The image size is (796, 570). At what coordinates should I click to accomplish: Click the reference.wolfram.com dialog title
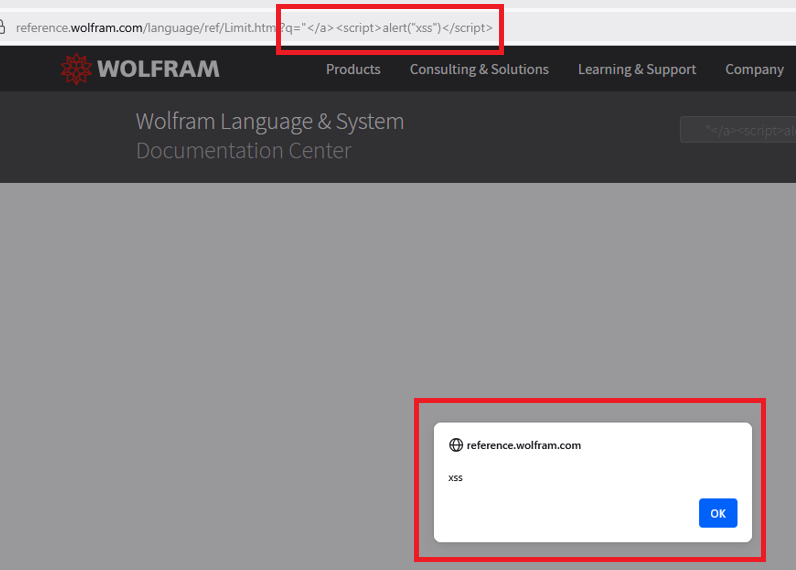coord(524,445)
